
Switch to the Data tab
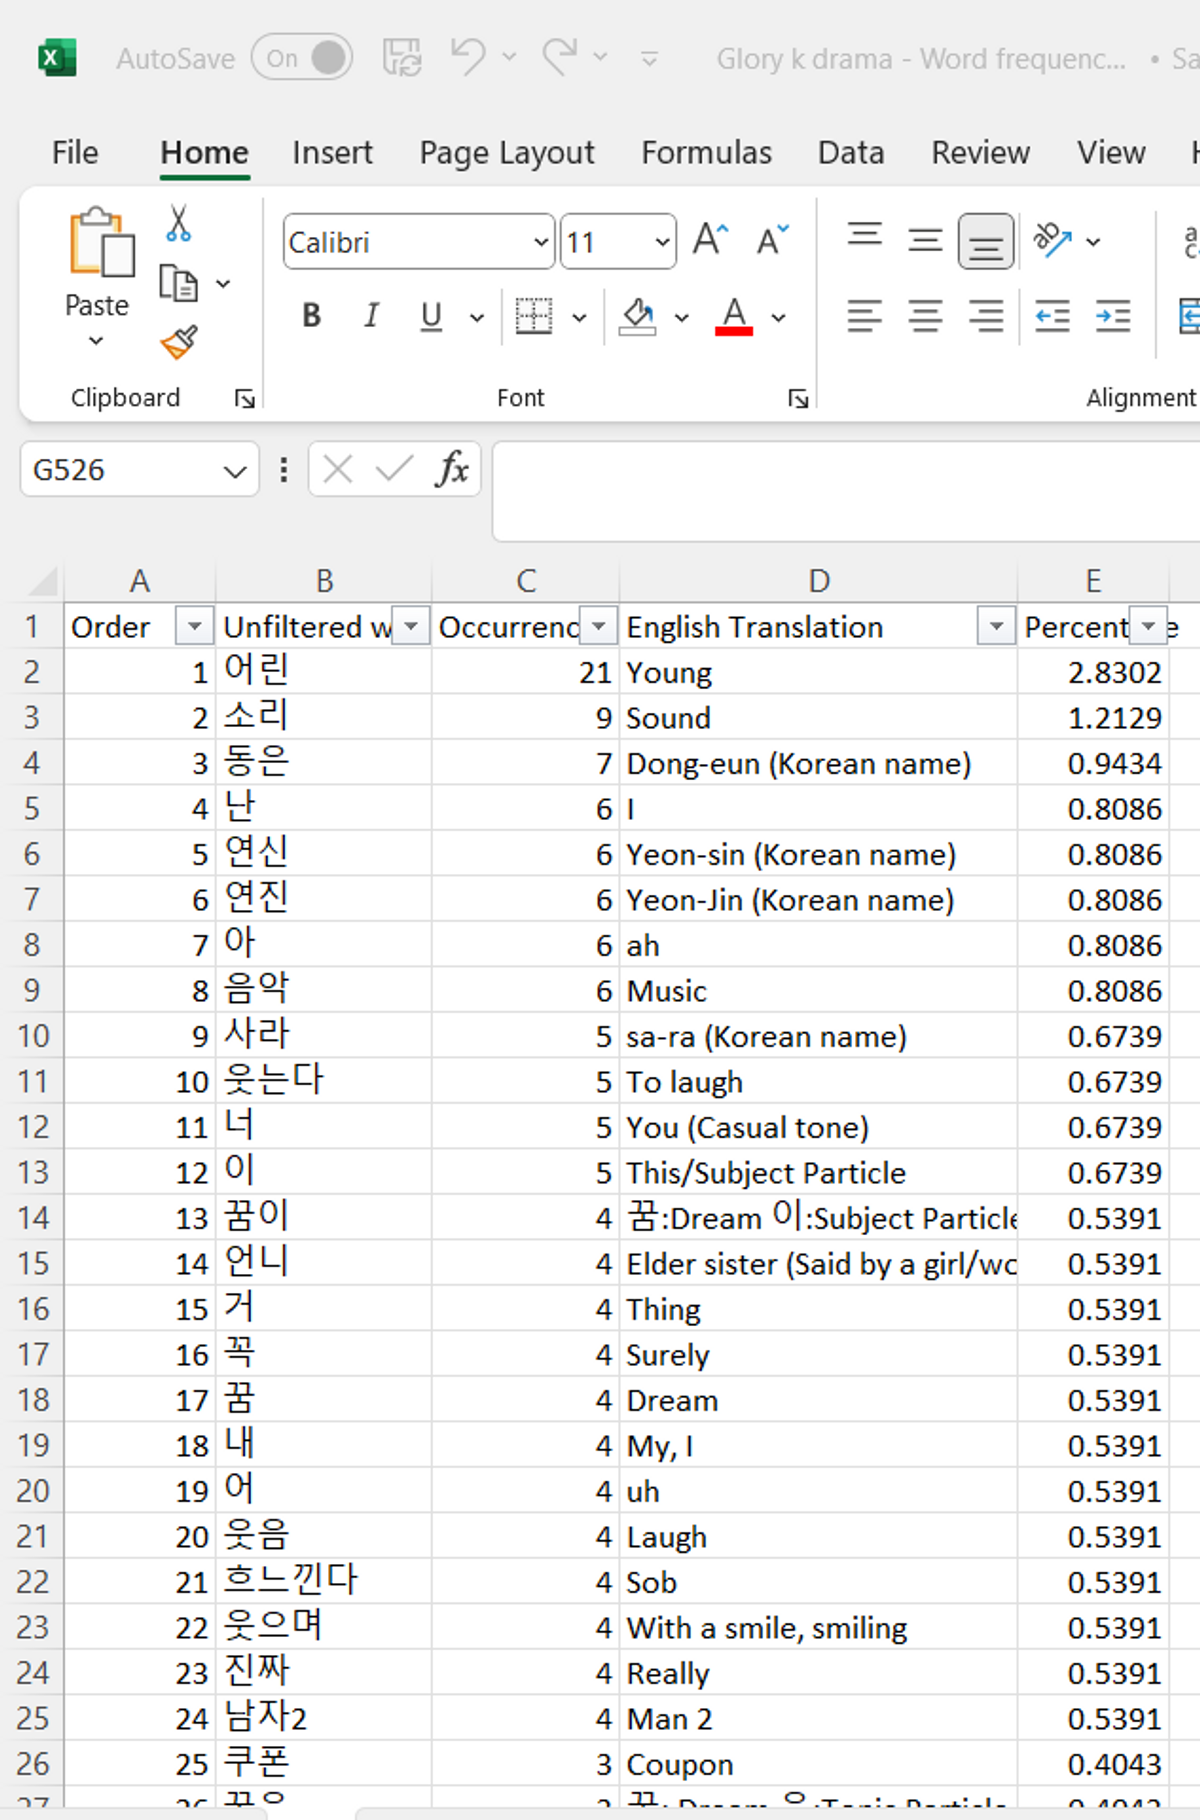click(x=851, y=152)
